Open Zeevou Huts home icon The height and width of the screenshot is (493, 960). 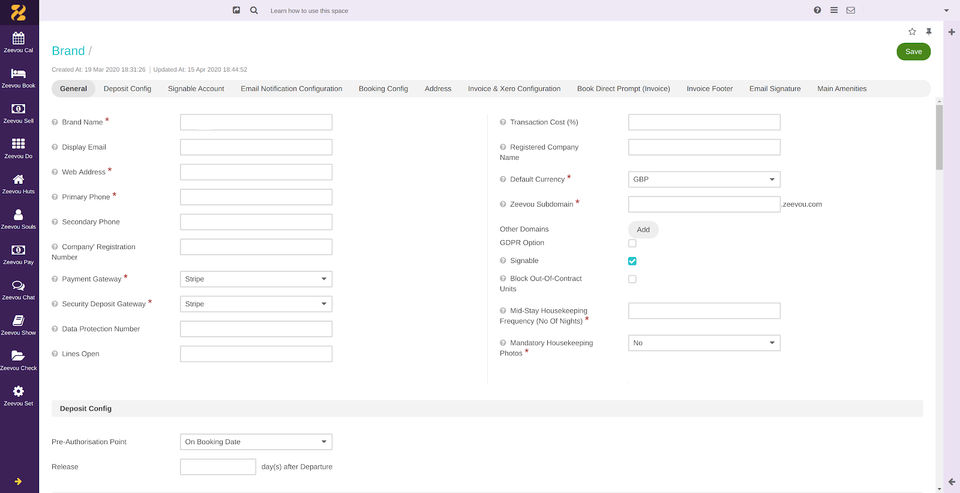pos(18,179)
